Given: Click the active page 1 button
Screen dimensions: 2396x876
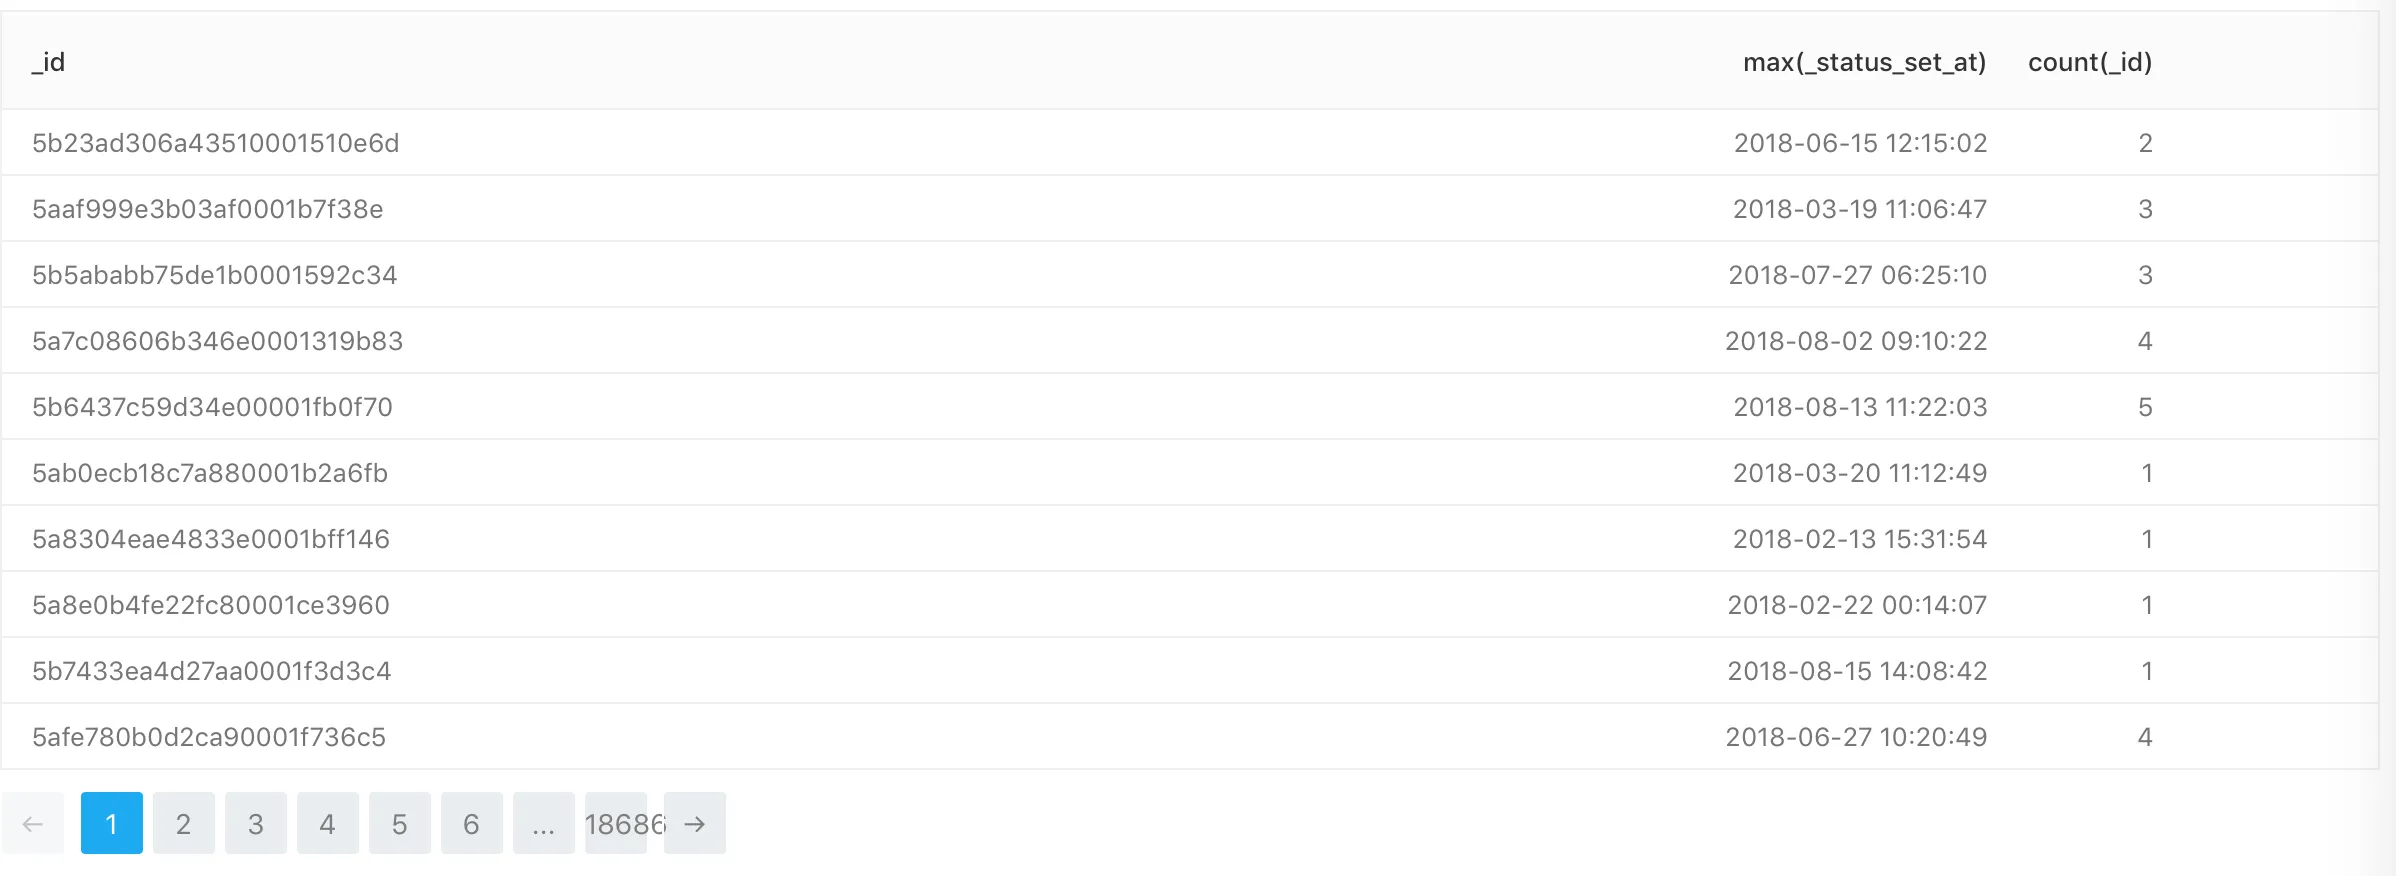Looking at the screenshot, I should (x=111, y=823).
